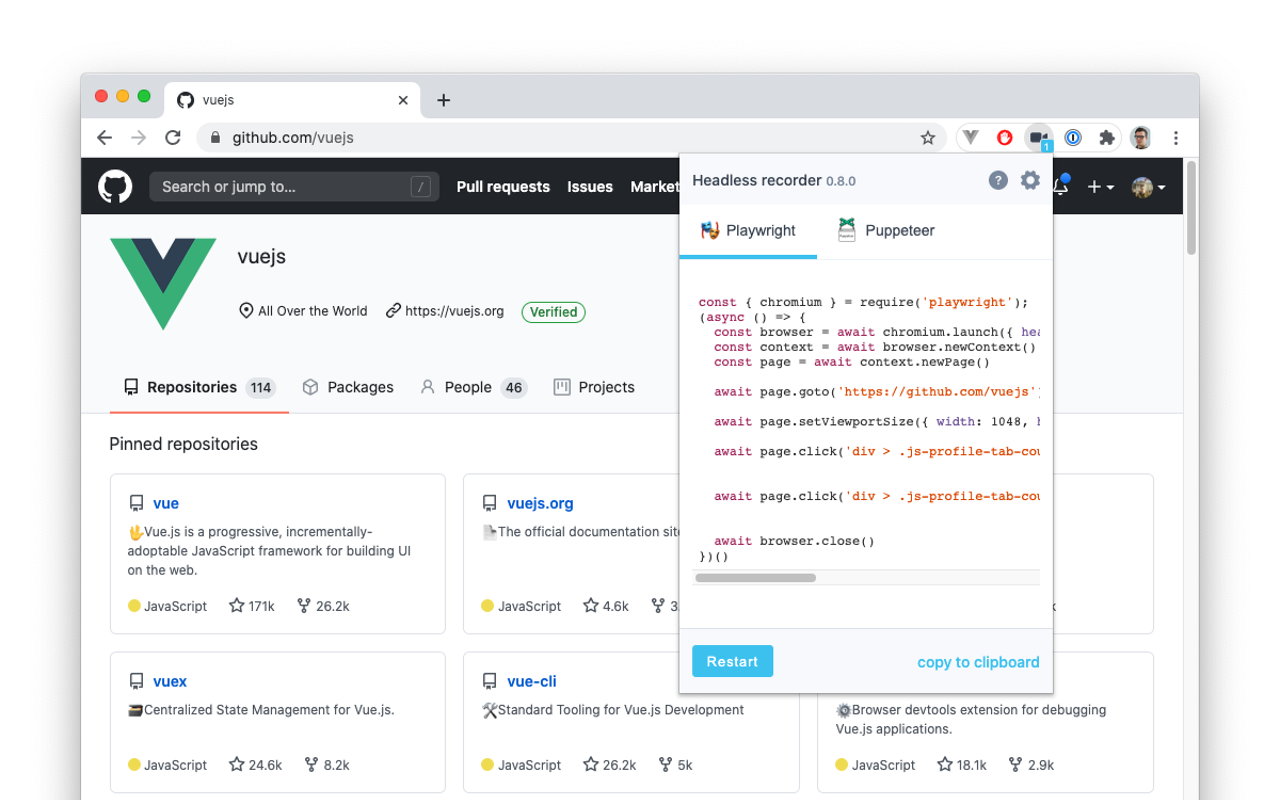Screen dimensions: 1280x800
Task: Click the GitHub logo in header
Action: click(x=115, y=186)
